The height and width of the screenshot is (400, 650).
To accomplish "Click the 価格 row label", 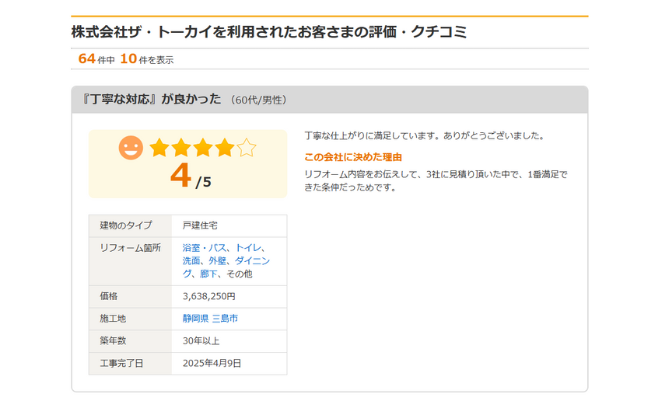I will [x=109, y=296].
